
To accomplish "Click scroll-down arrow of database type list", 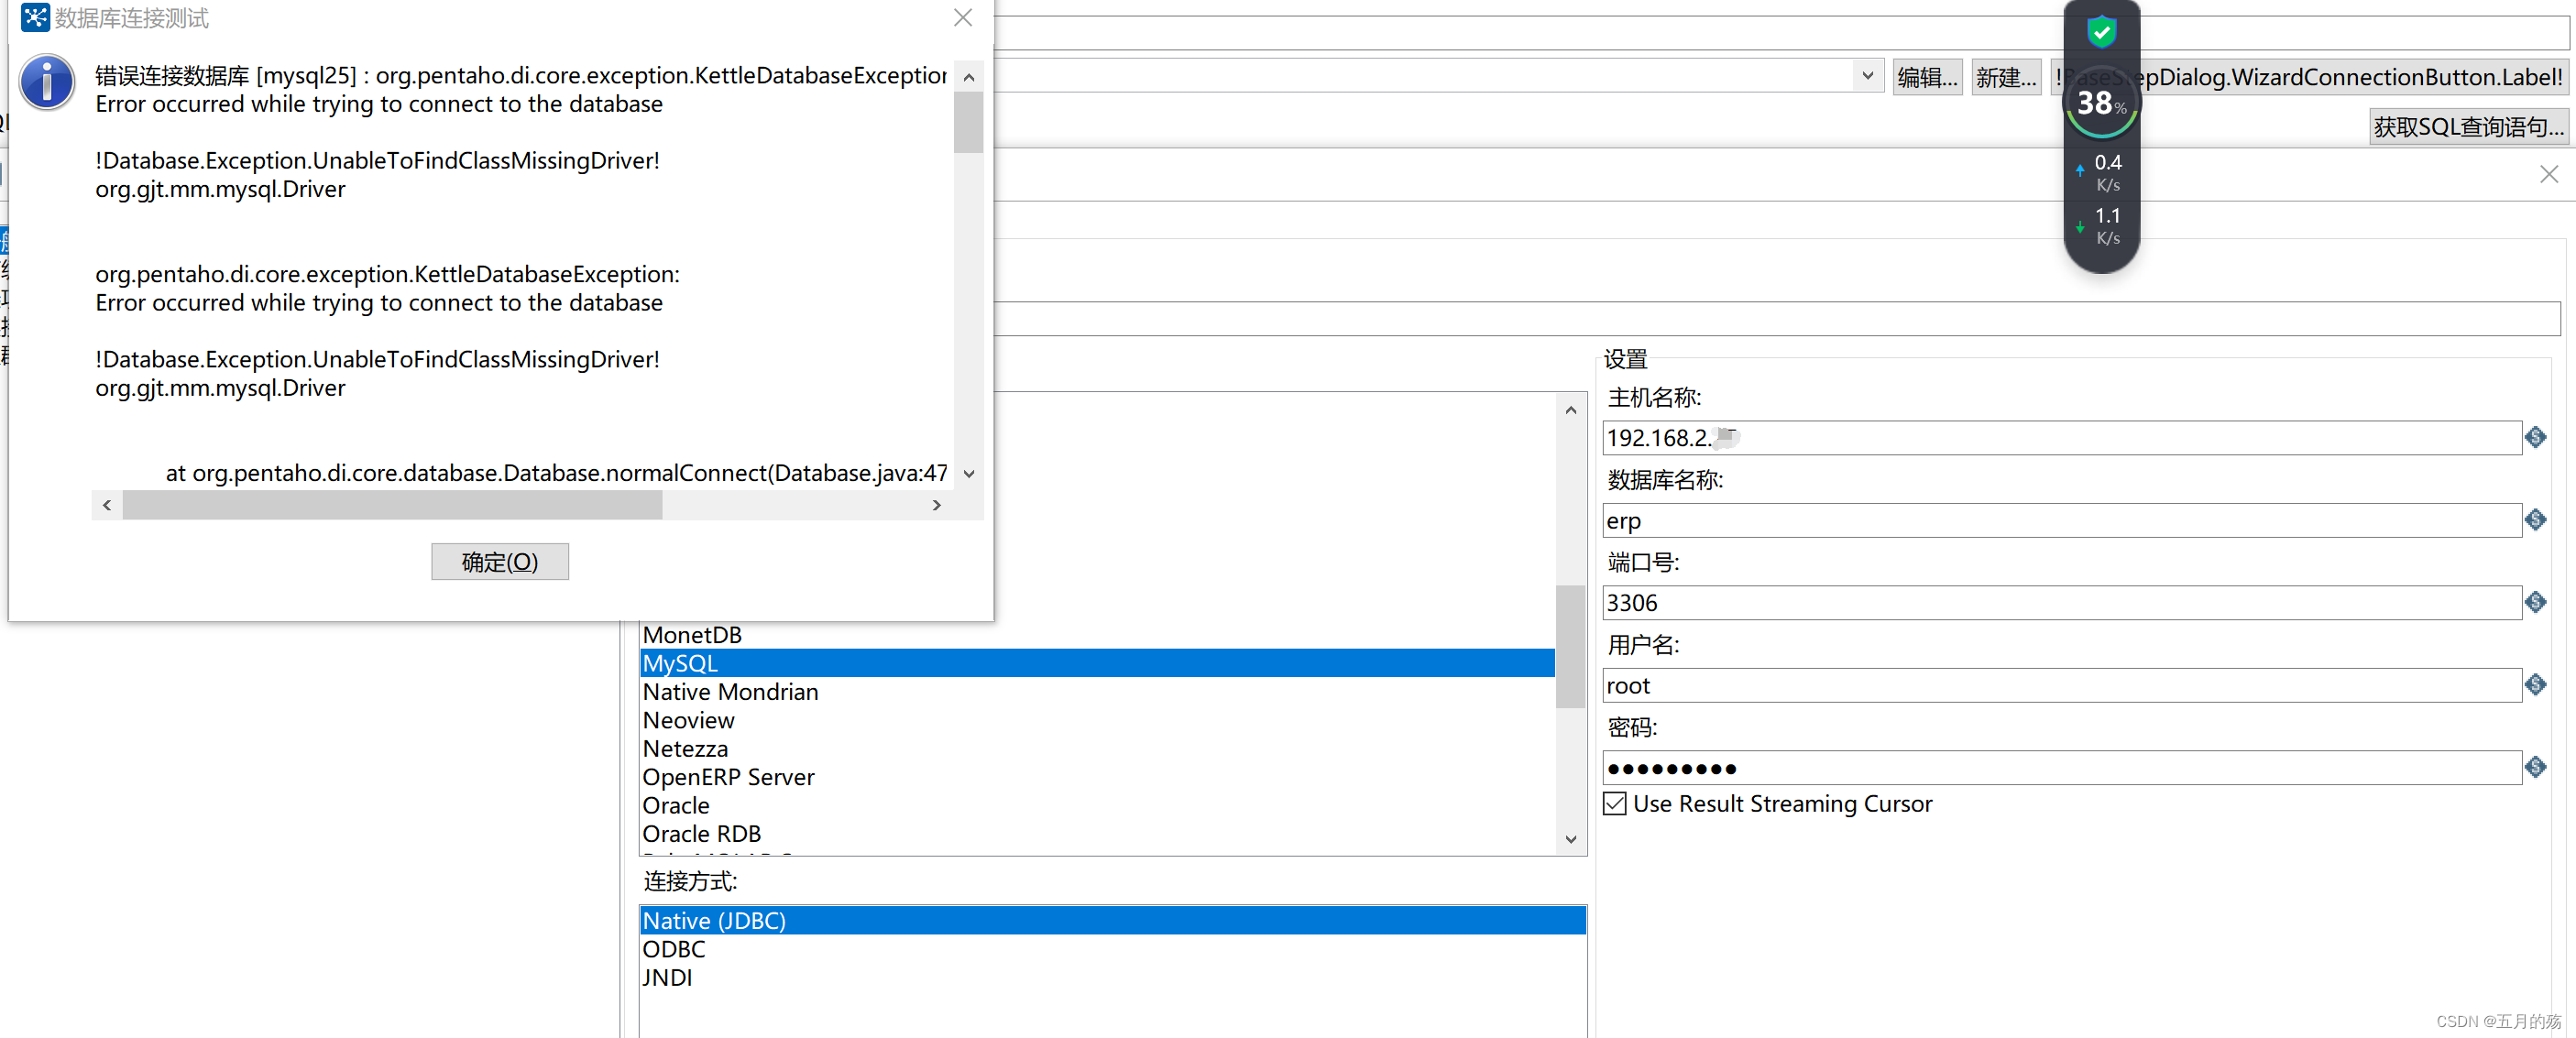I will pos(1570,839).
